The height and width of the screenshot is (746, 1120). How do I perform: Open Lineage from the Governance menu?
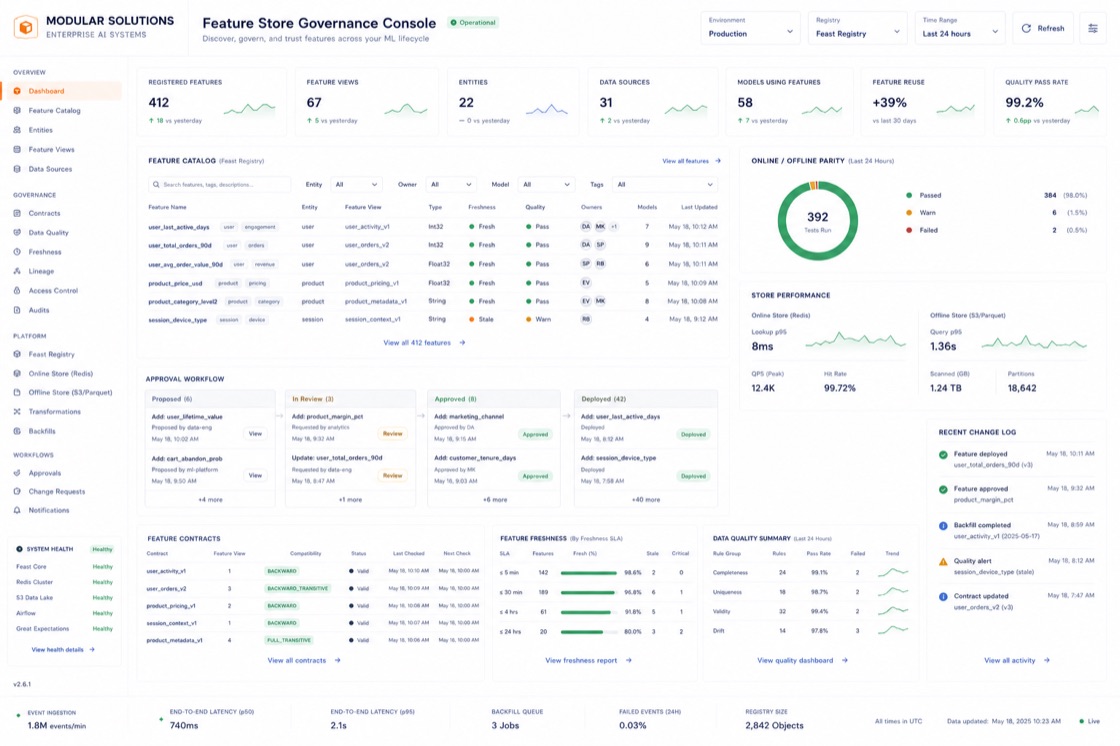(41, 271)
